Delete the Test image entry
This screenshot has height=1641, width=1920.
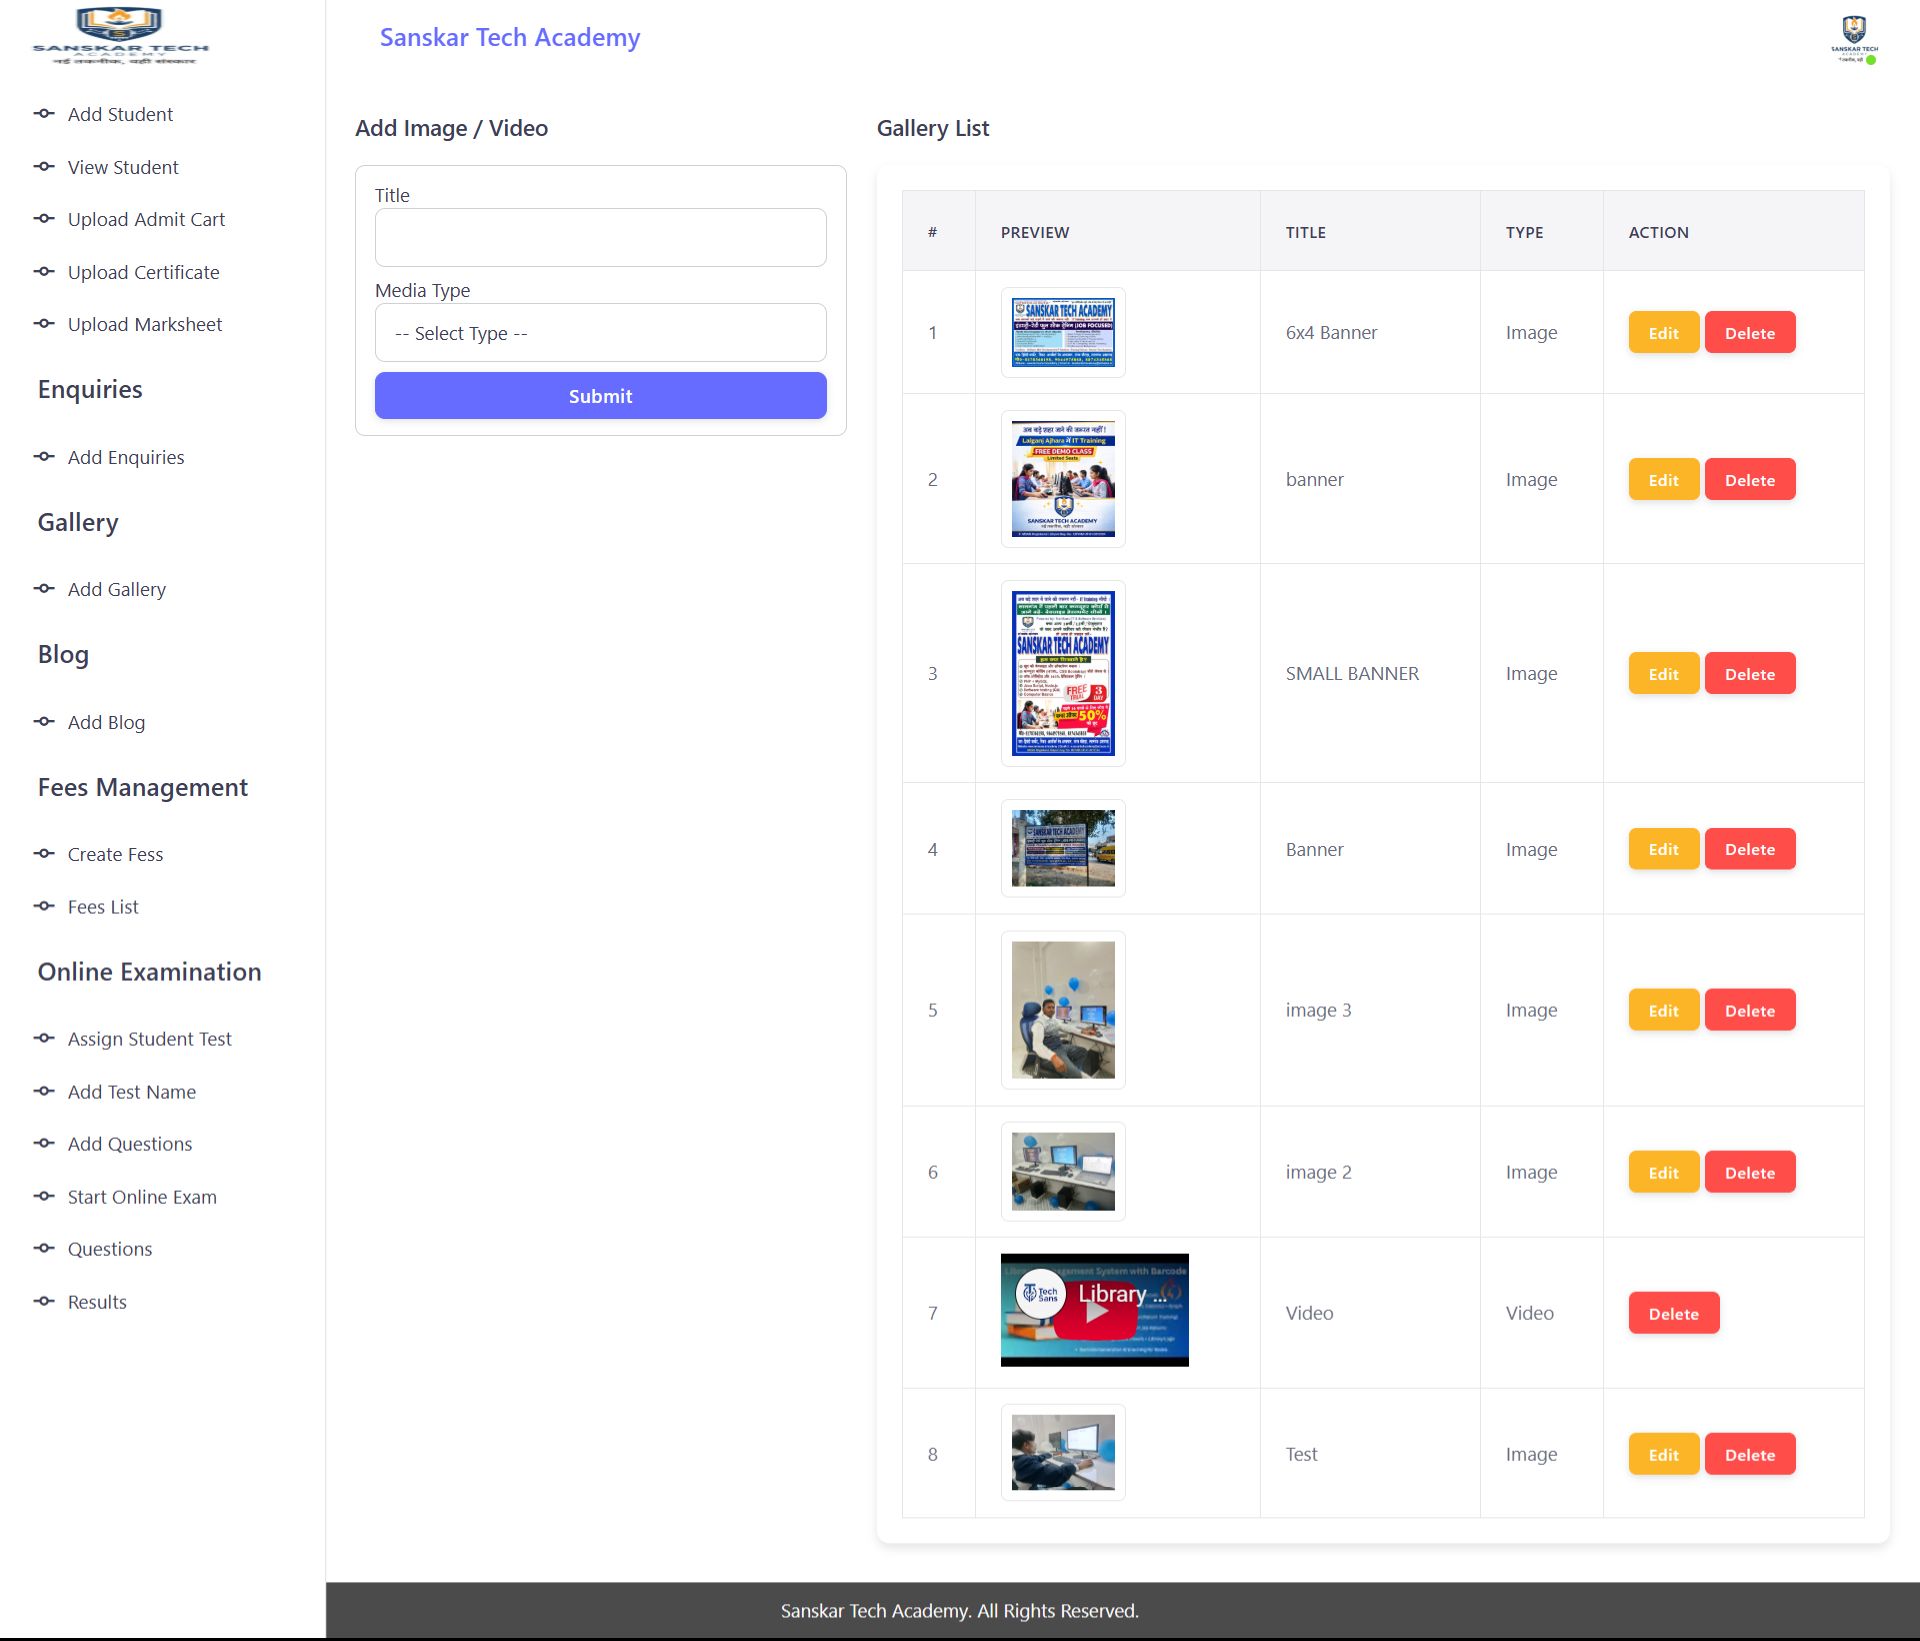(x=1749, y=1454)
